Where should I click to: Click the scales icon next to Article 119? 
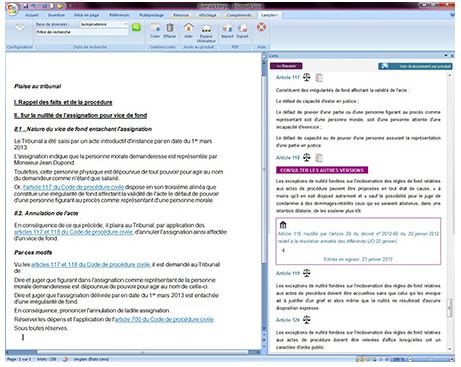[306, 273]
